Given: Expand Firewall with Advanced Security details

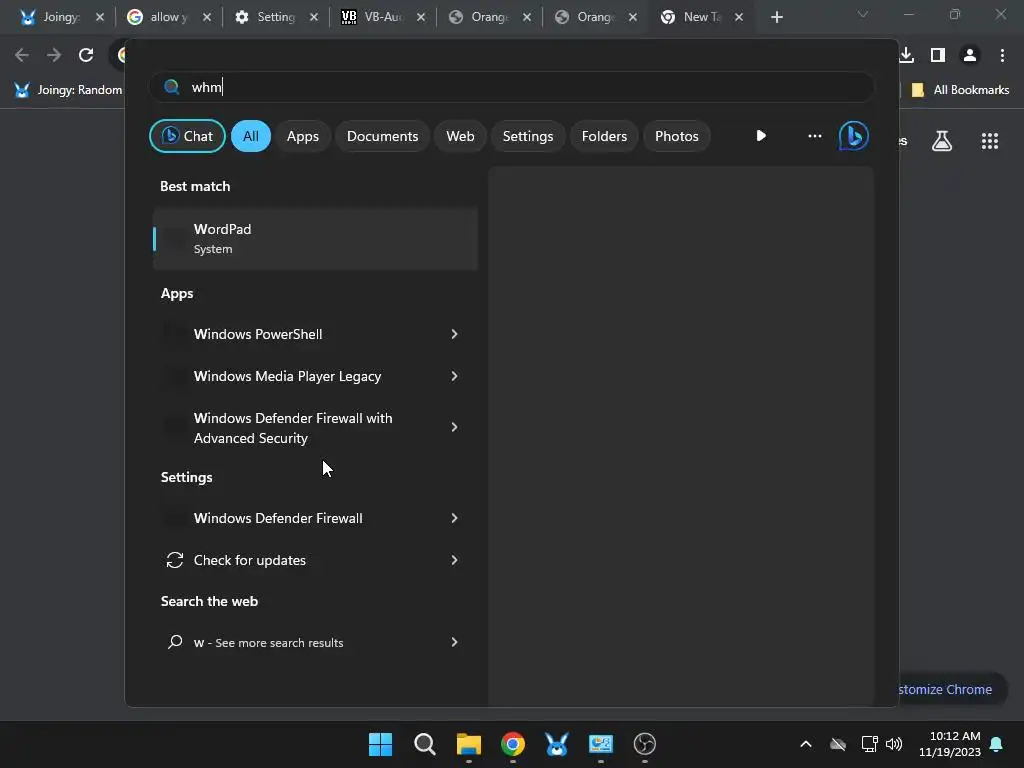Looking at the screenshot, I should pos(454,427).
